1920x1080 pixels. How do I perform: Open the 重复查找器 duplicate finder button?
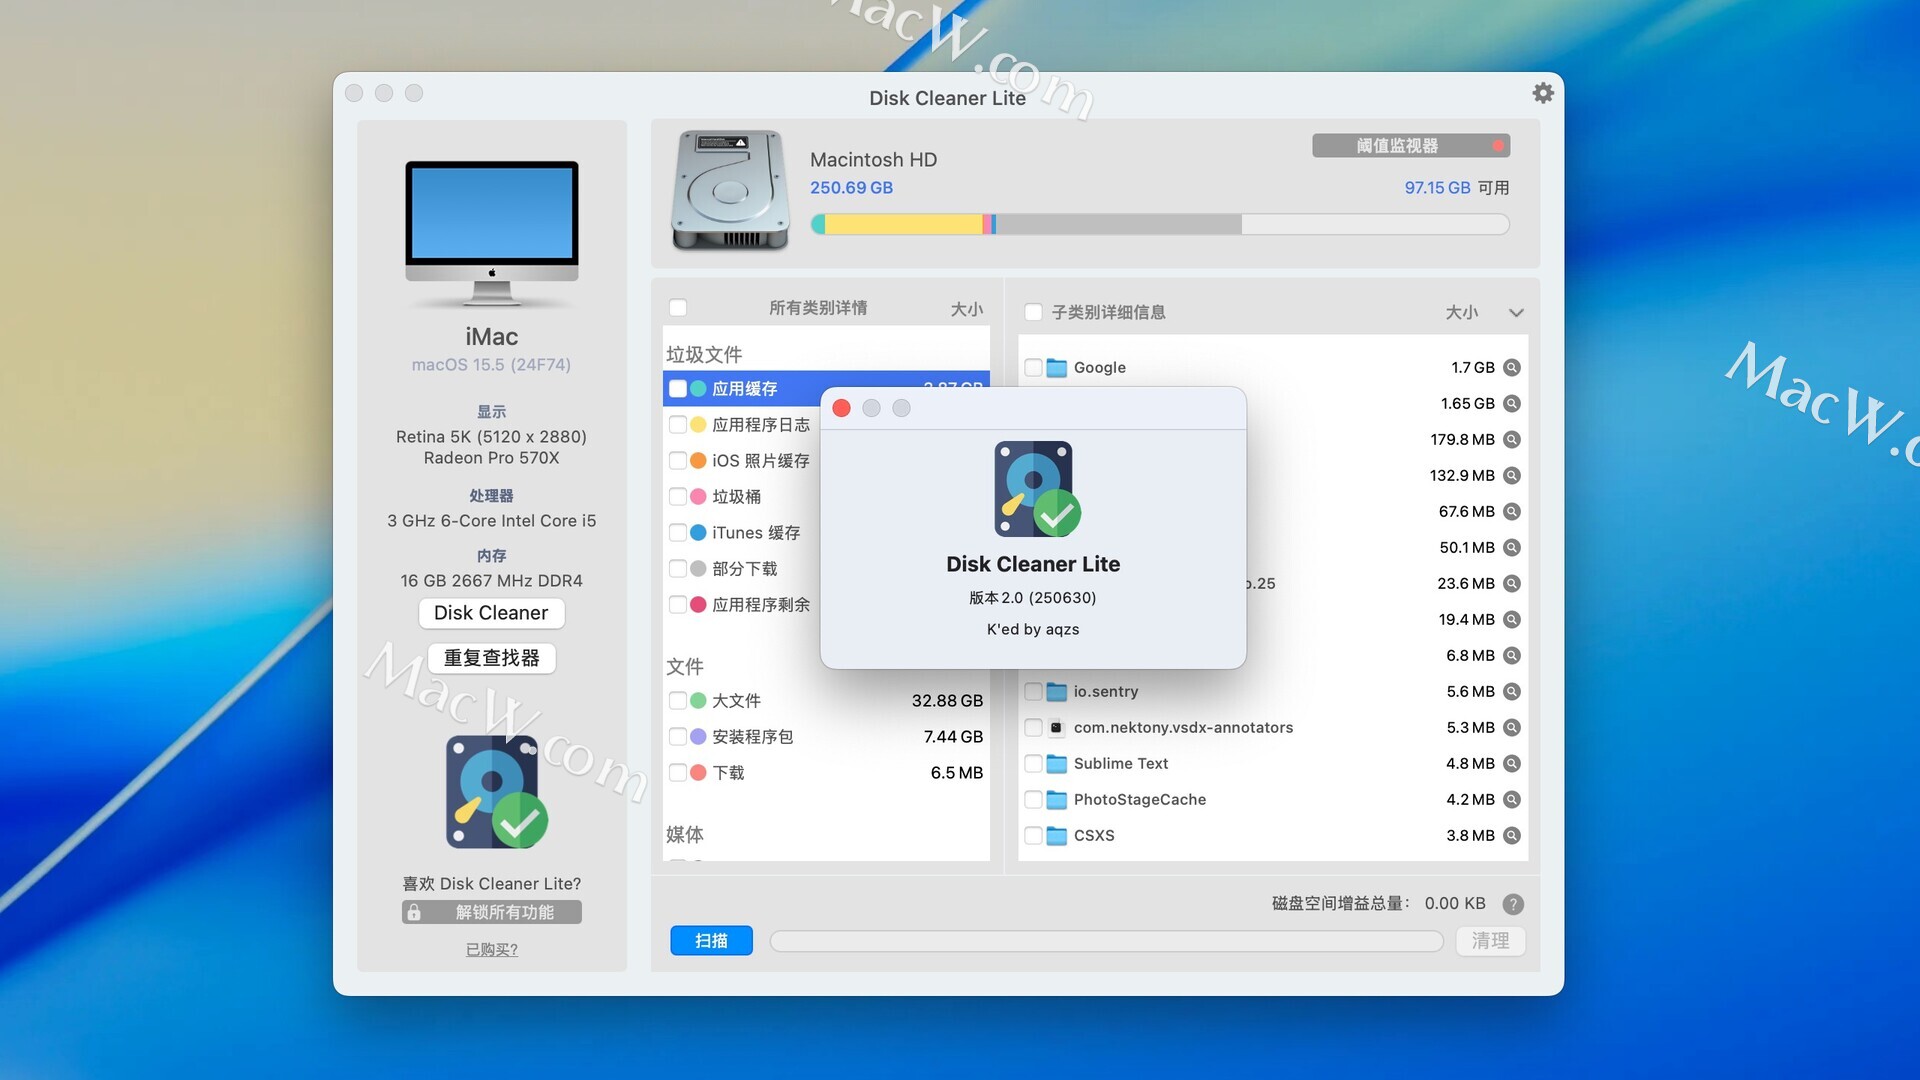[x=491, y=658]
